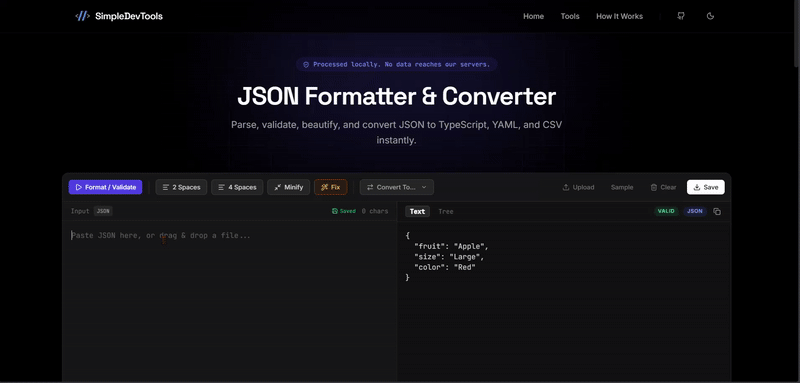This screenshot has width=800, height=383.
Task: Upload a JSON file
Action: [578, 187]
